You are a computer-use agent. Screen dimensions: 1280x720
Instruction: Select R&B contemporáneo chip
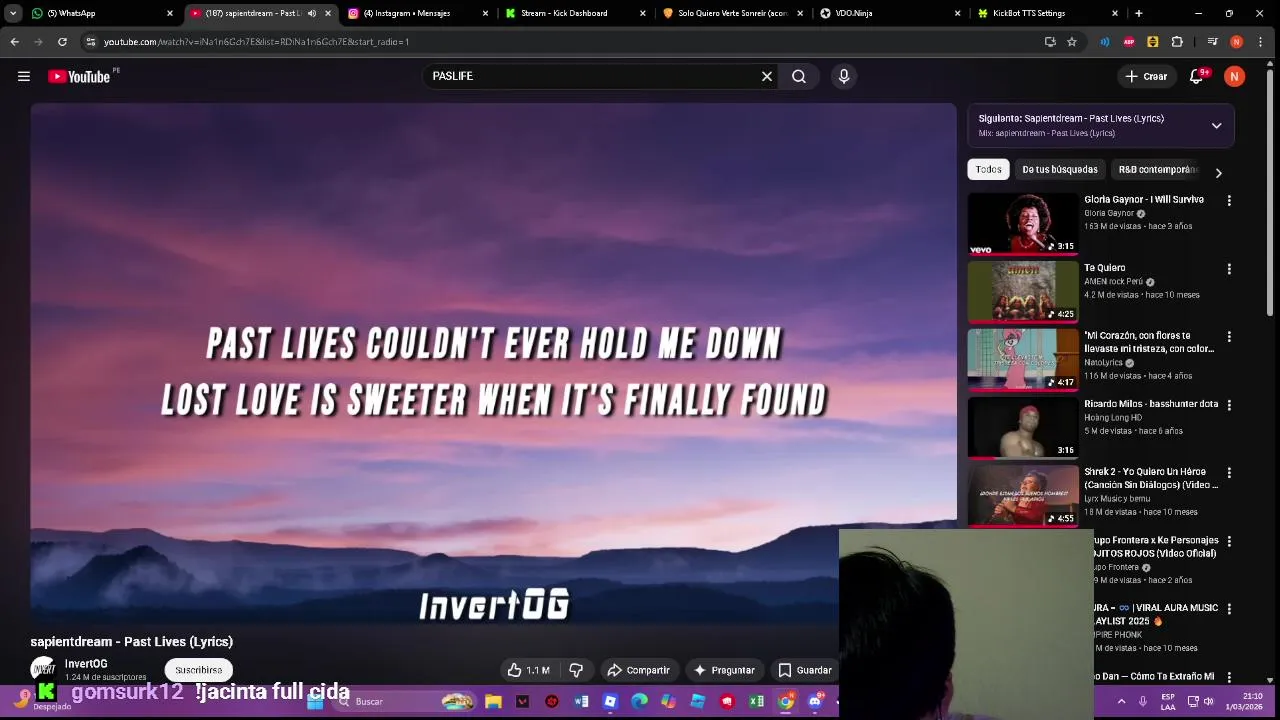tap(1158, 169)
